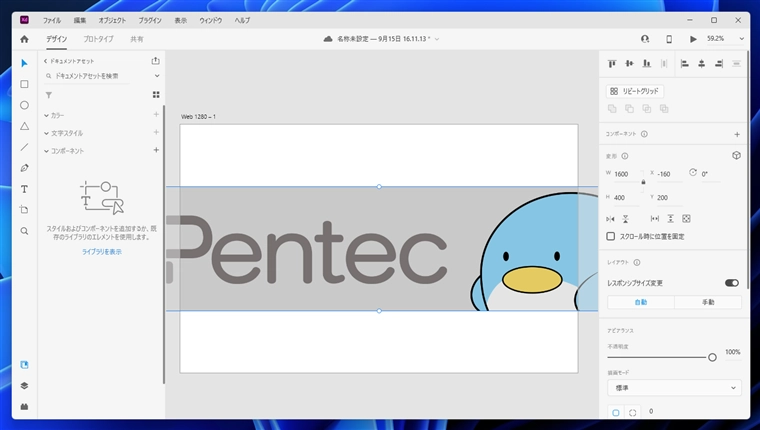This screenshot has width=760, height=430.
Task: Collapse the コンポーネント assets section
Action: click(x=47, y=151)
